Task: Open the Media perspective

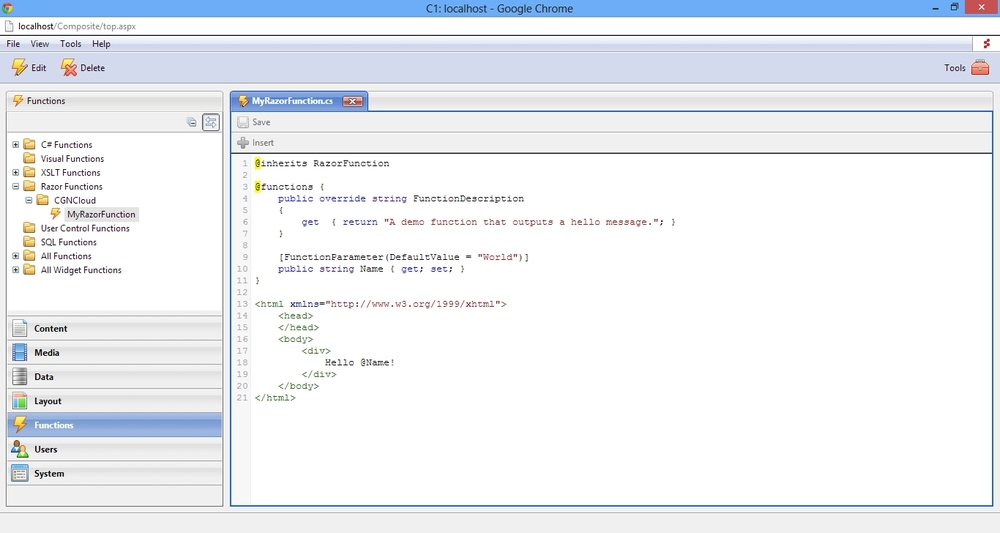Action: (x=46, y=353)
